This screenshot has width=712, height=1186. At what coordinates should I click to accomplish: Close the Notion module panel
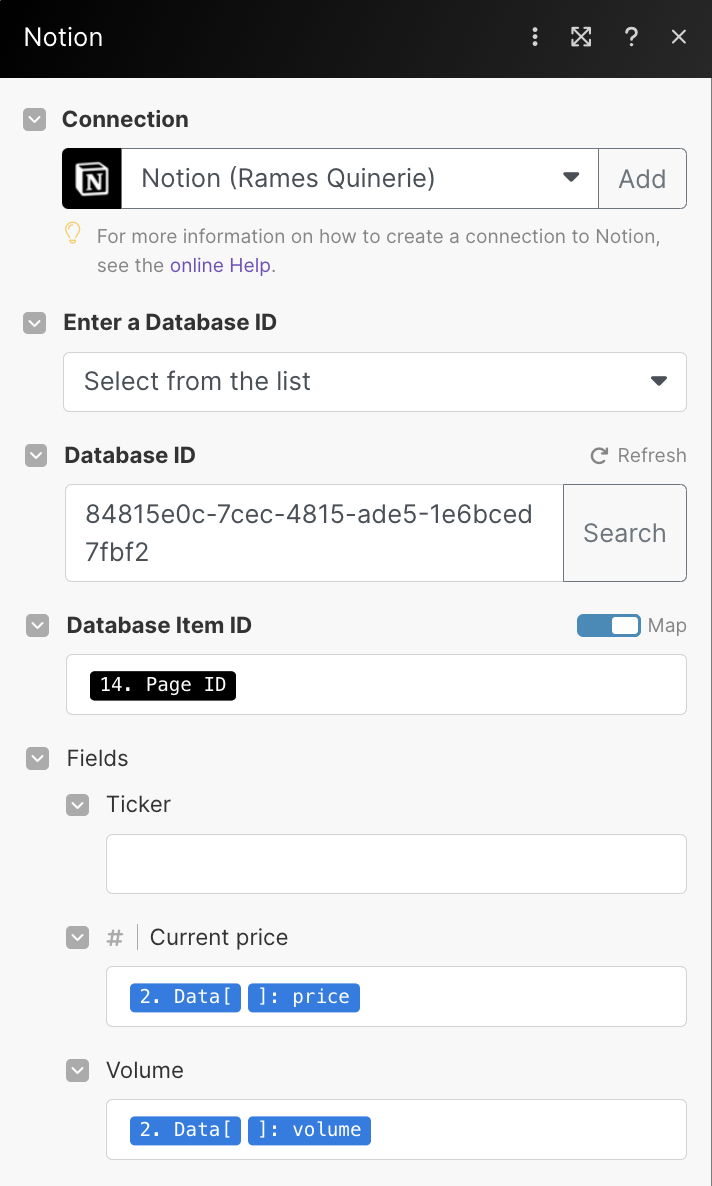679,37
